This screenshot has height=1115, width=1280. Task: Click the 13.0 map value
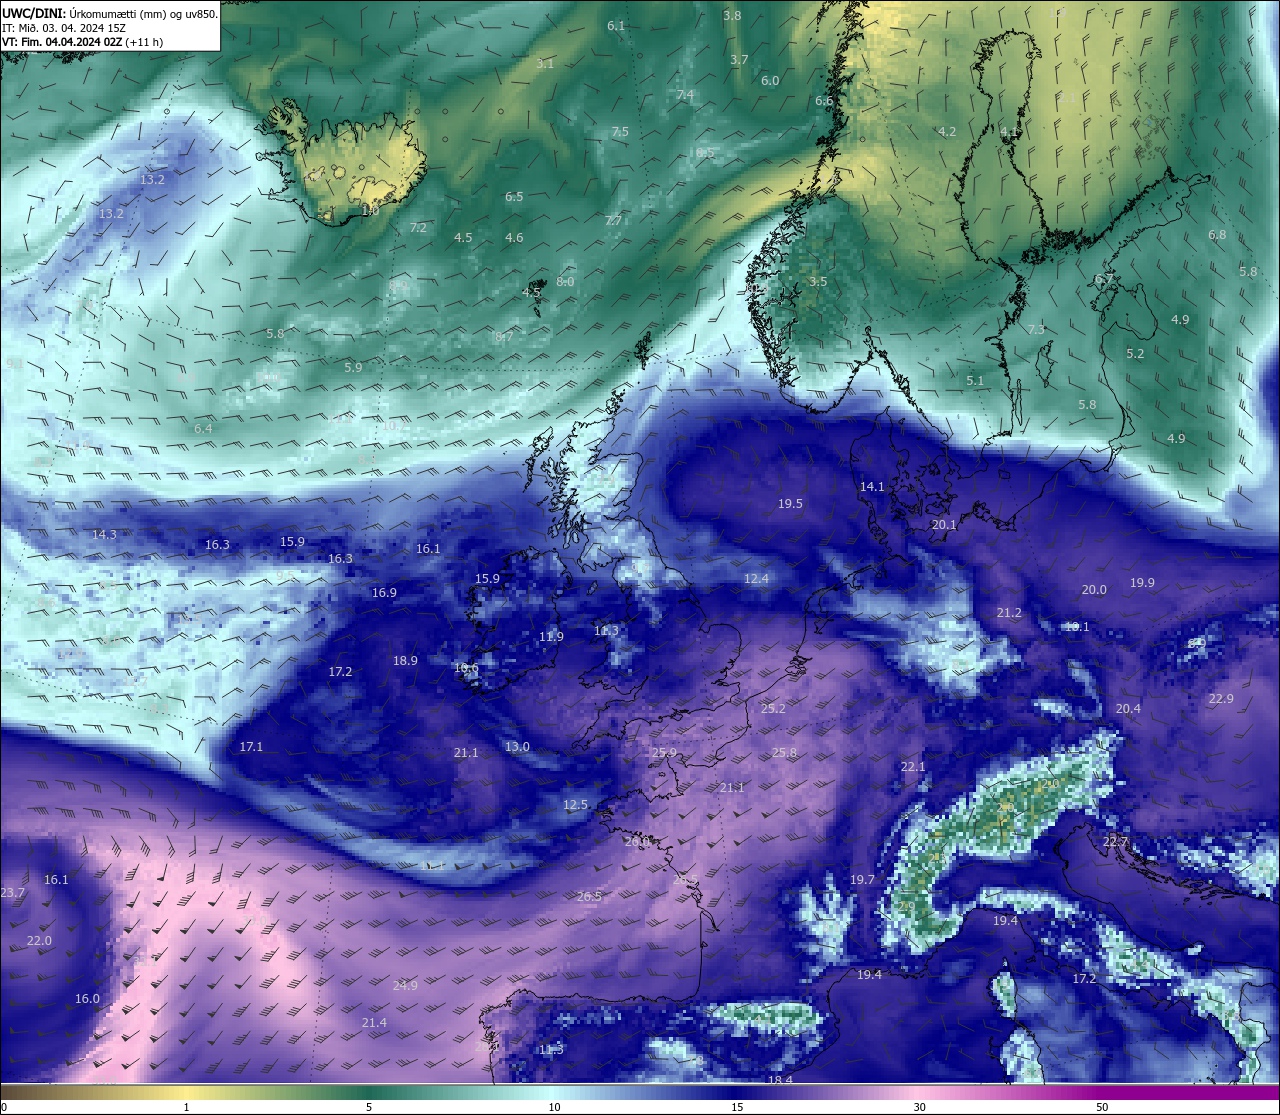517,746
